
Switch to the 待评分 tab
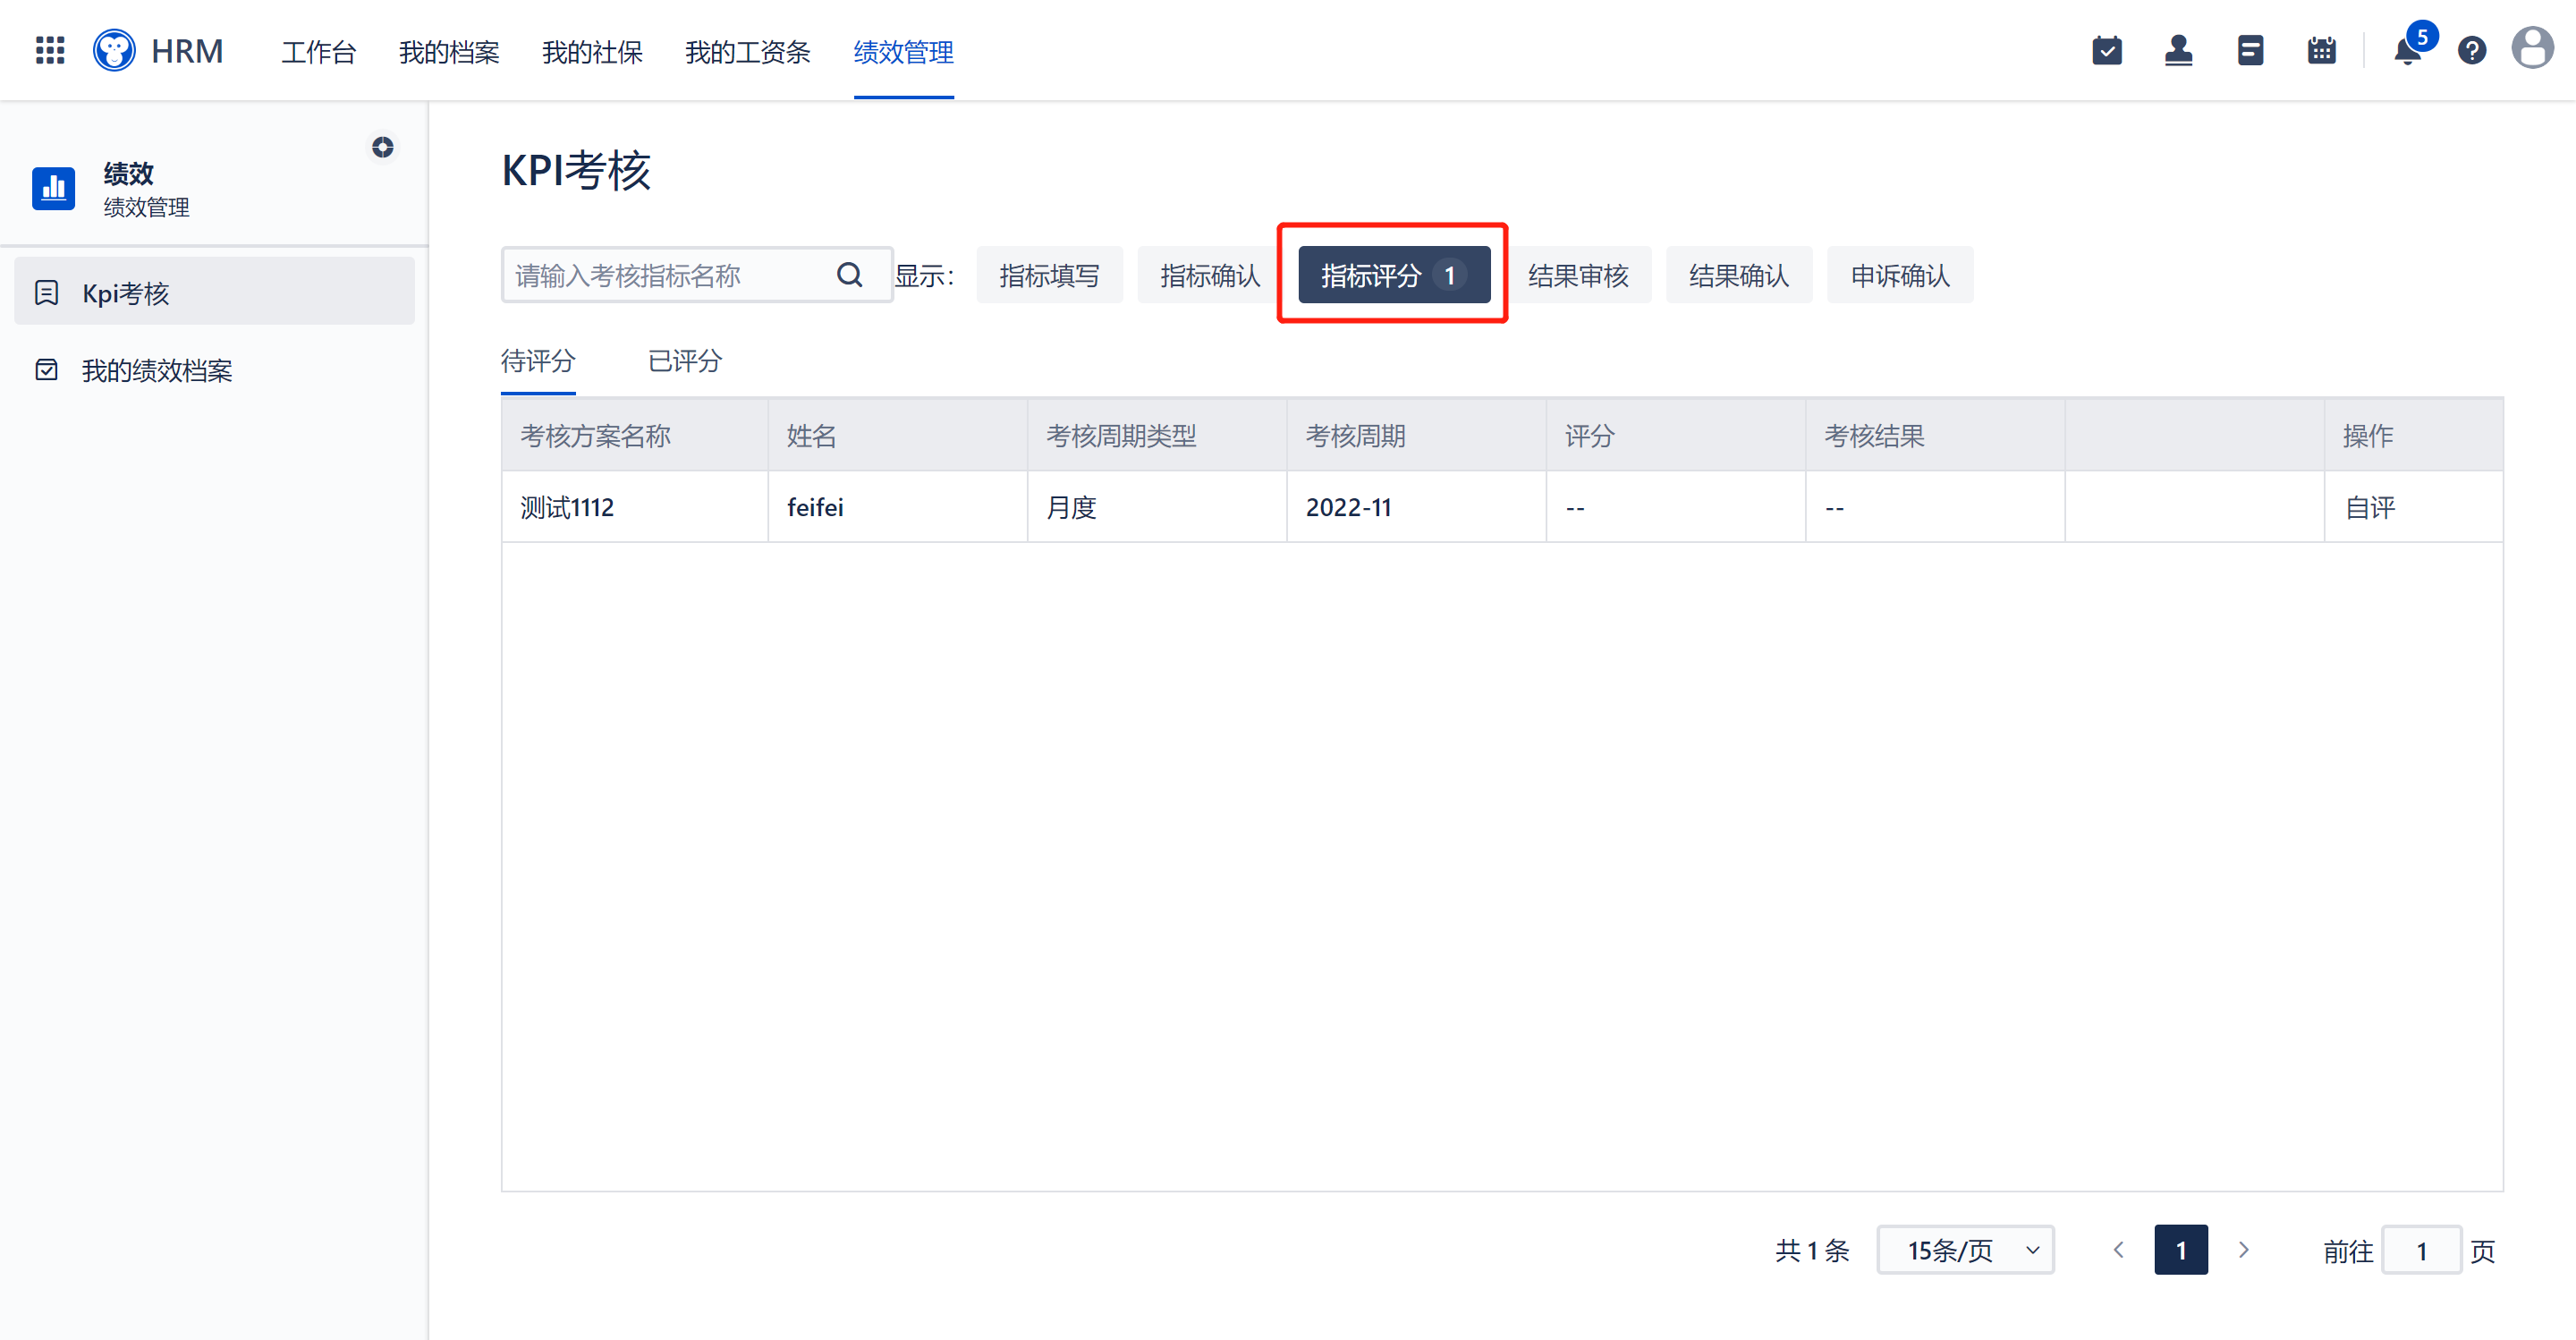[538, 361]
